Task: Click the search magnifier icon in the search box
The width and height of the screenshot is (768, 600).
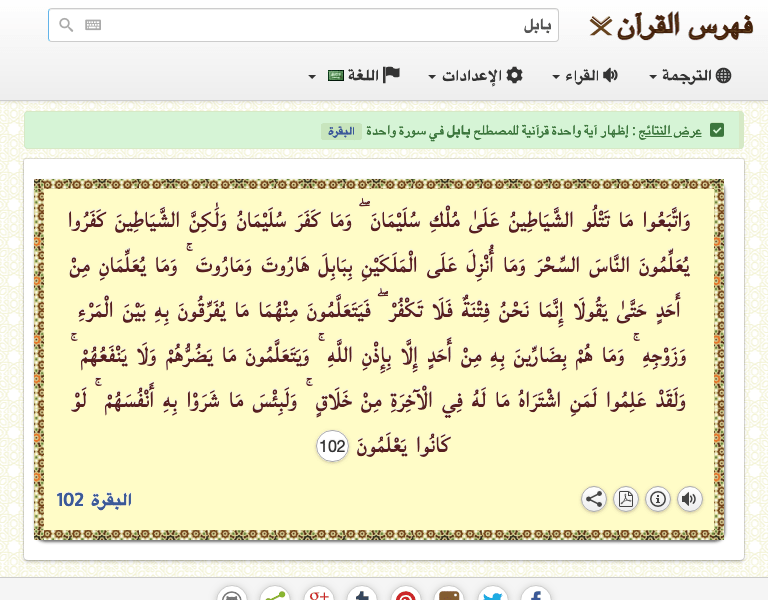Action: 66,24
